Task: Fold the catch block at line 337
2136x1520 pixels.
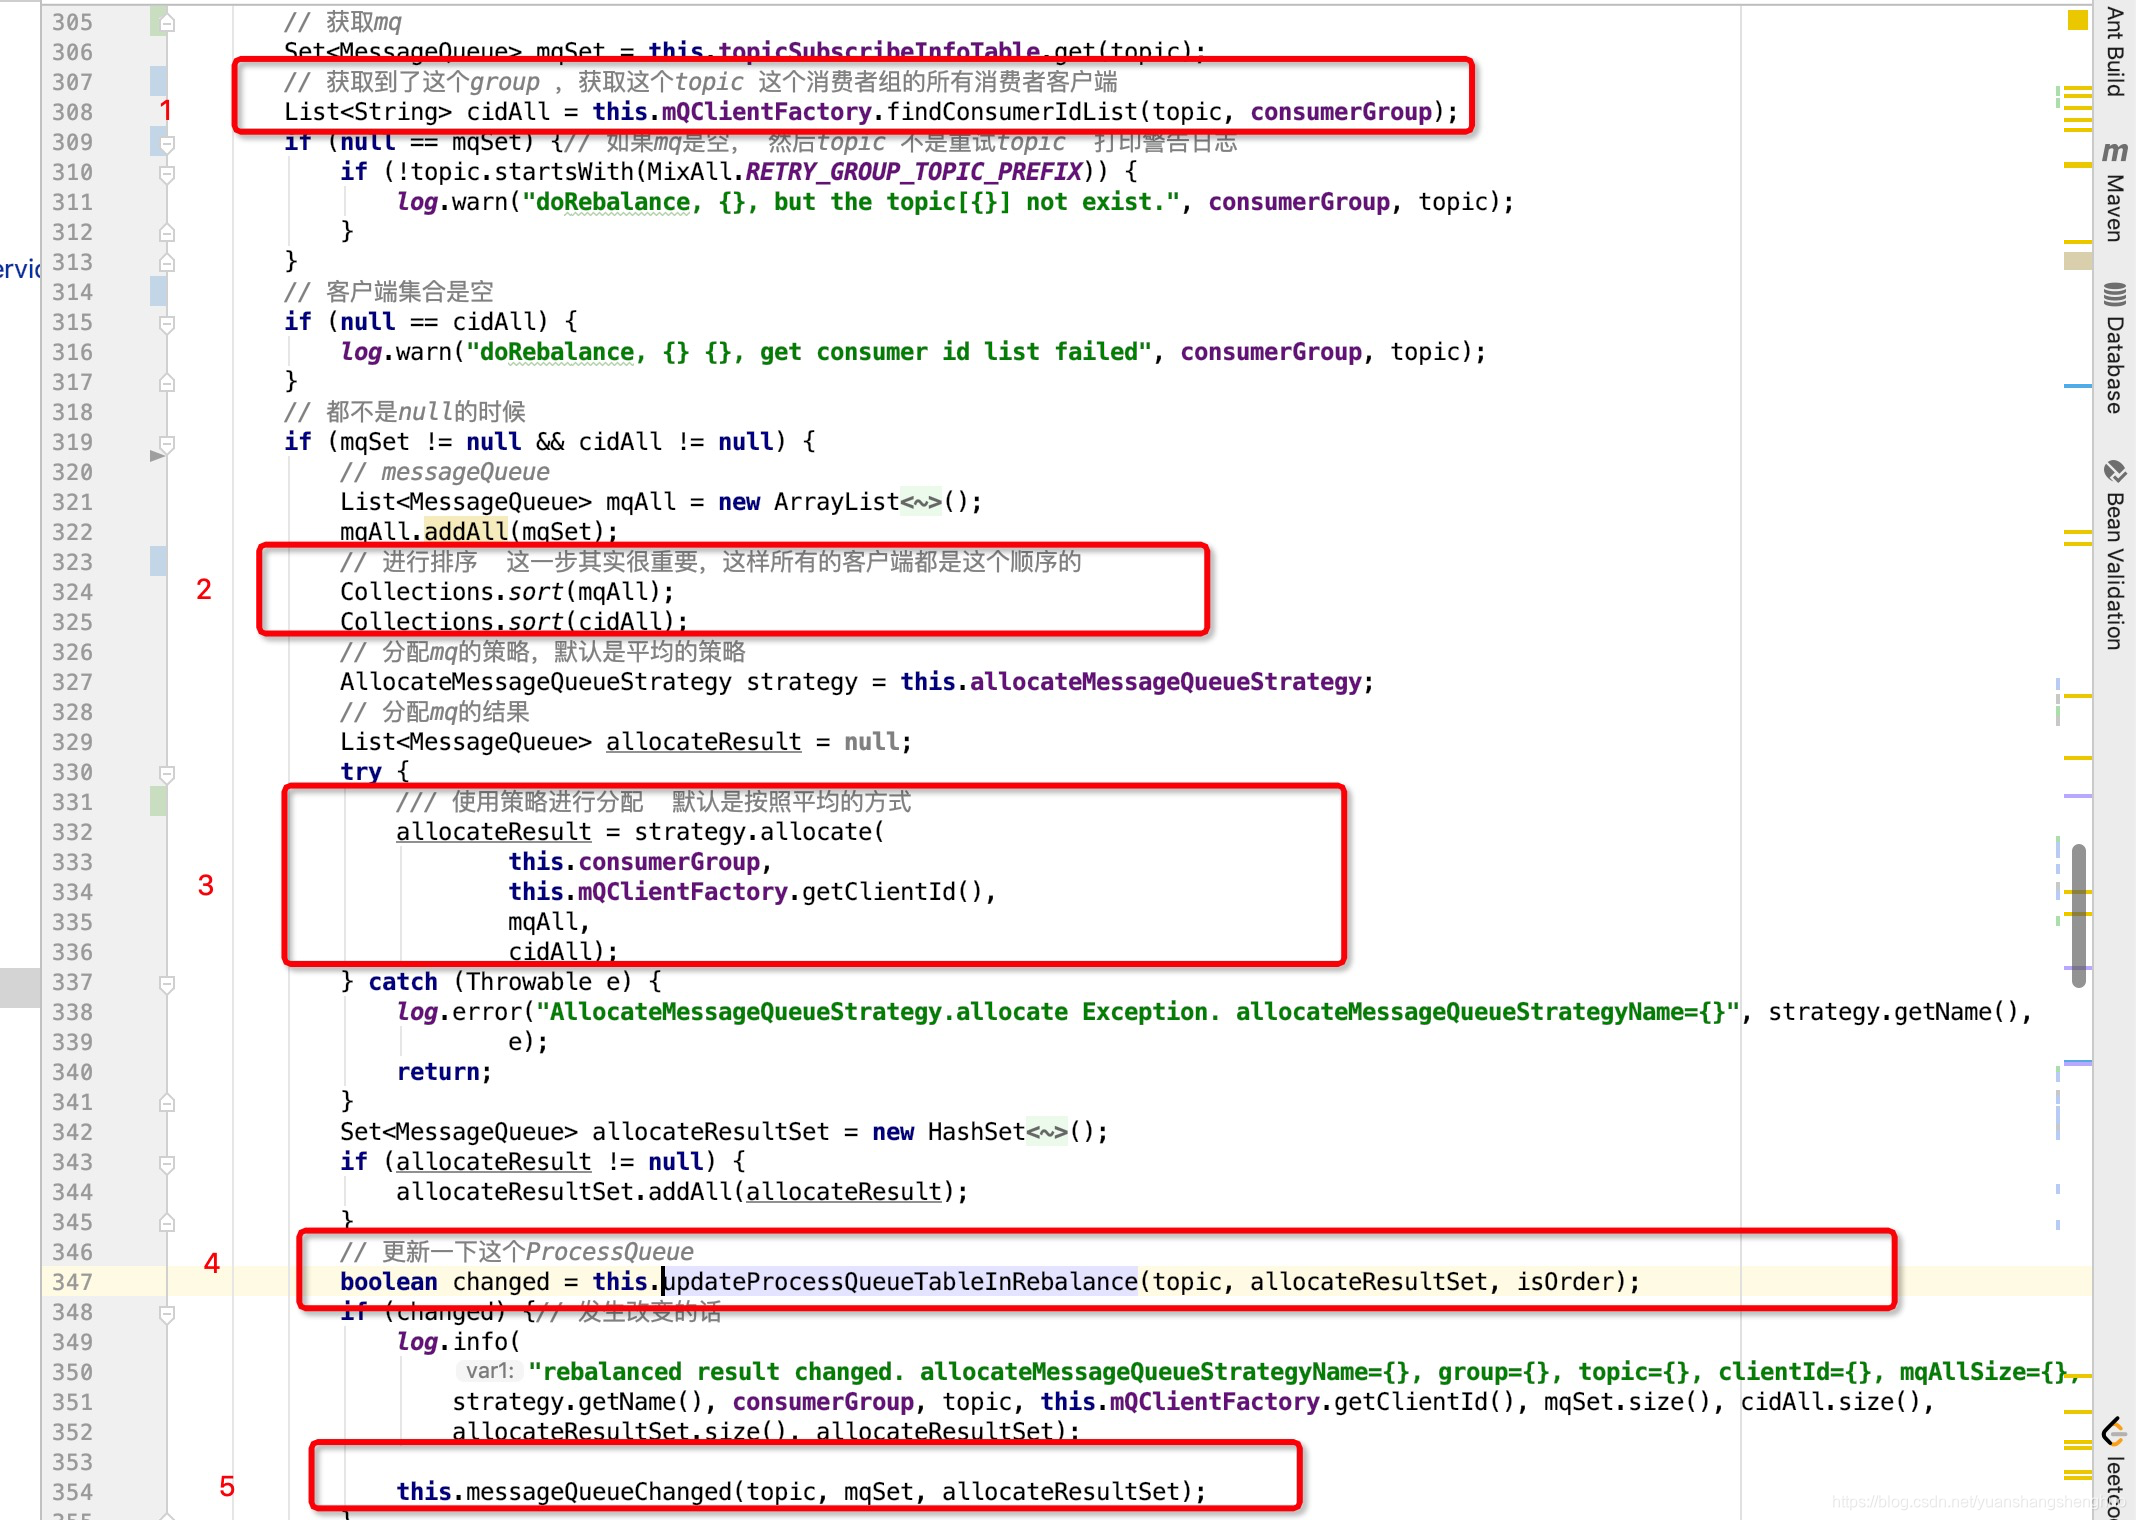Action: pyautogui.click(x=167, y=983)
